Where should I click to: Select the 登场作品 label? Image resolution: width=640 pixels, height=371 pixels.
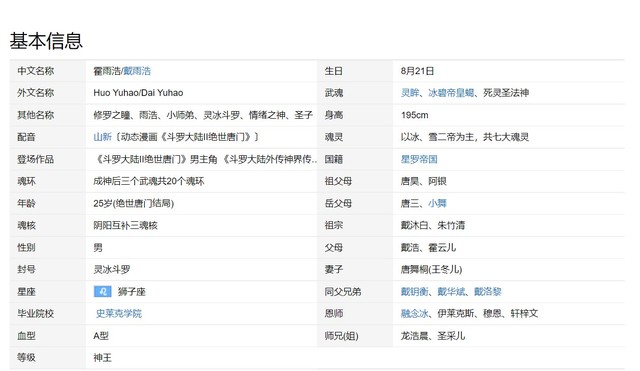tap(36, 159)
